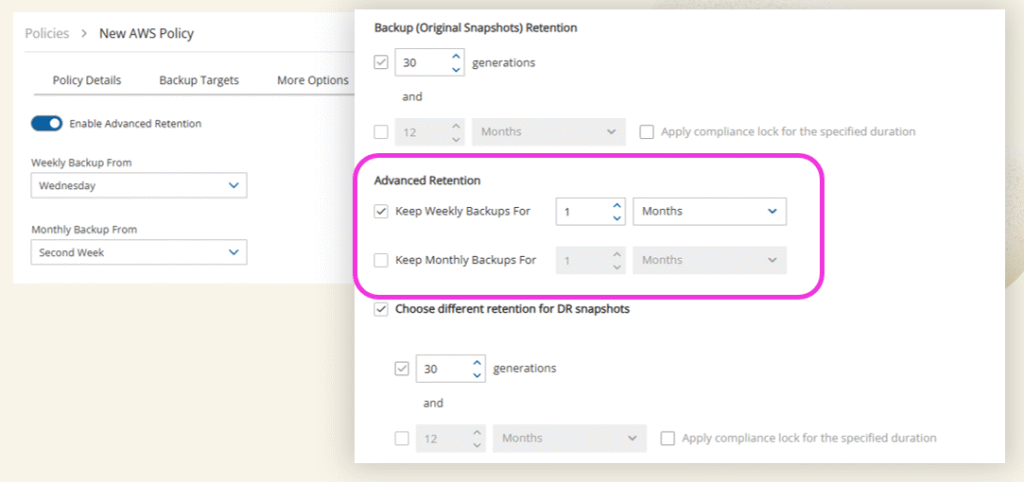This screenshot has width=1024, height=482.
Task: Increase original snapshots generations with up arrow
Action: pos(456,56)
